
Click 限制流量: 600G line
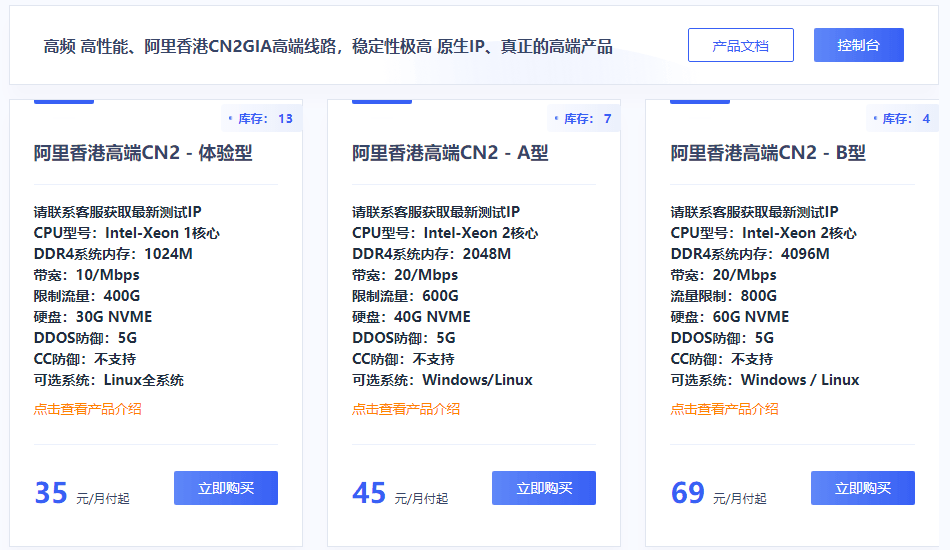(x=405, y=296)
